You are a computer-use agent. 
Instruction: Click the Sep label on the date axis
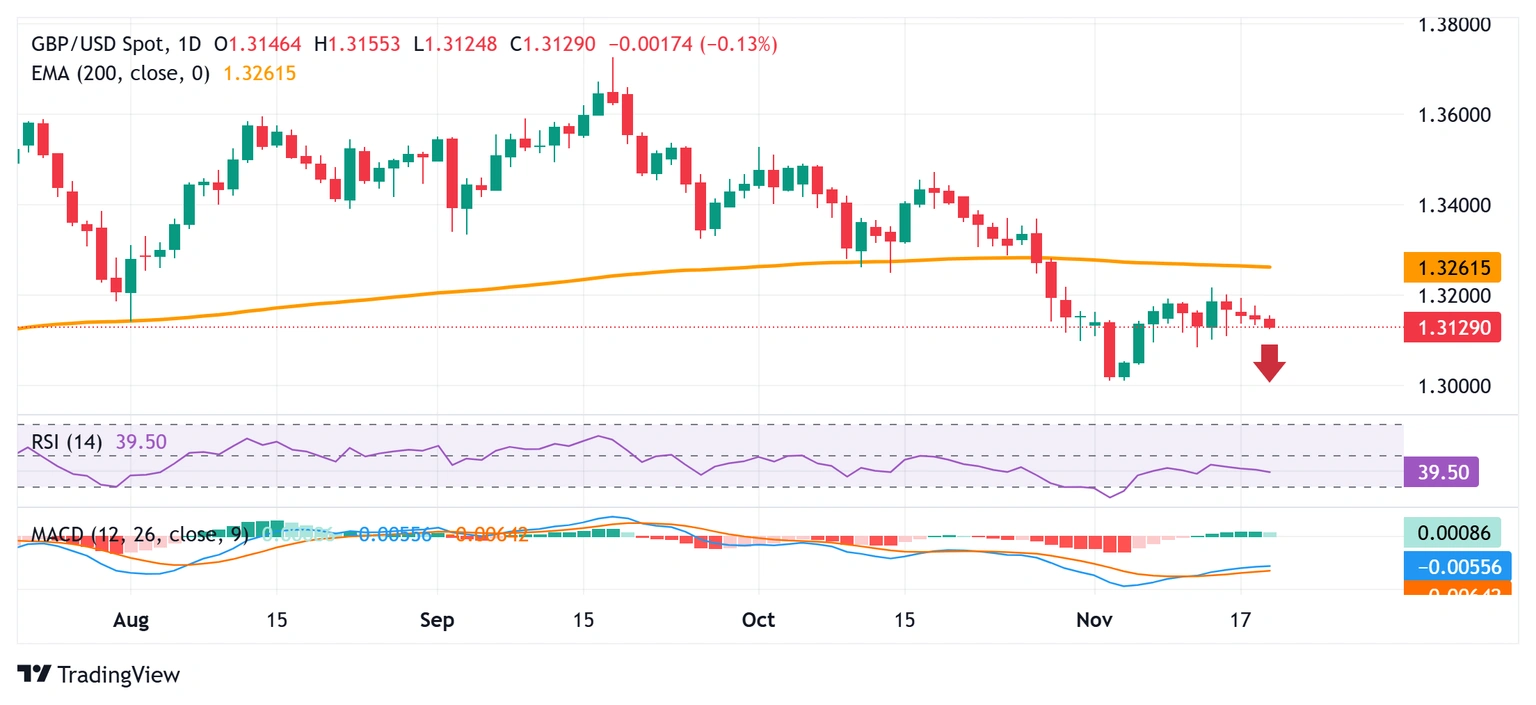[437, 620]
